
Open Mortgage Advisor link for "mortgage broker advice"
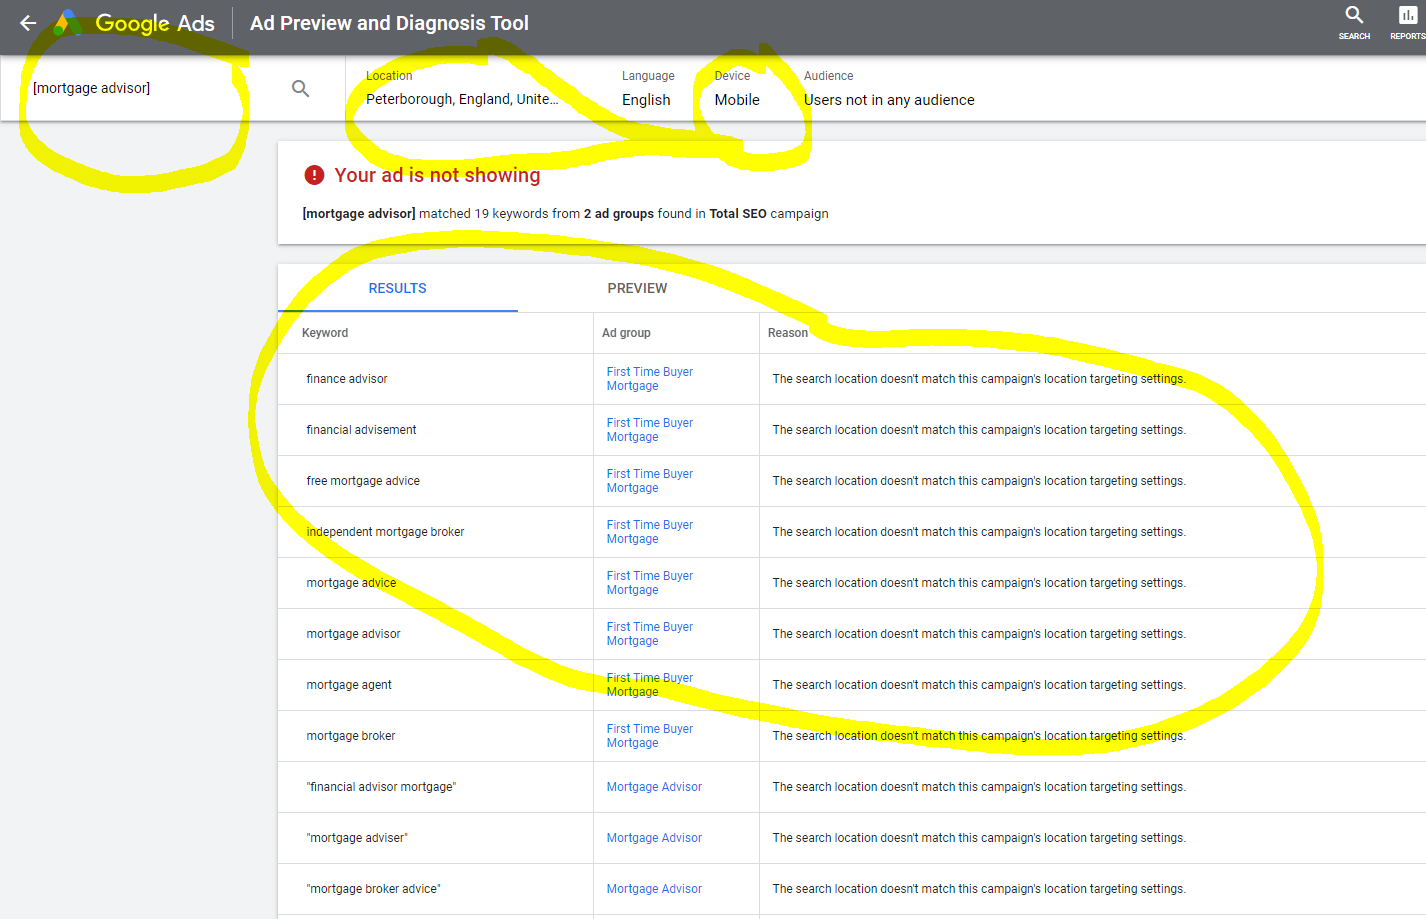[x=654, y=889]
